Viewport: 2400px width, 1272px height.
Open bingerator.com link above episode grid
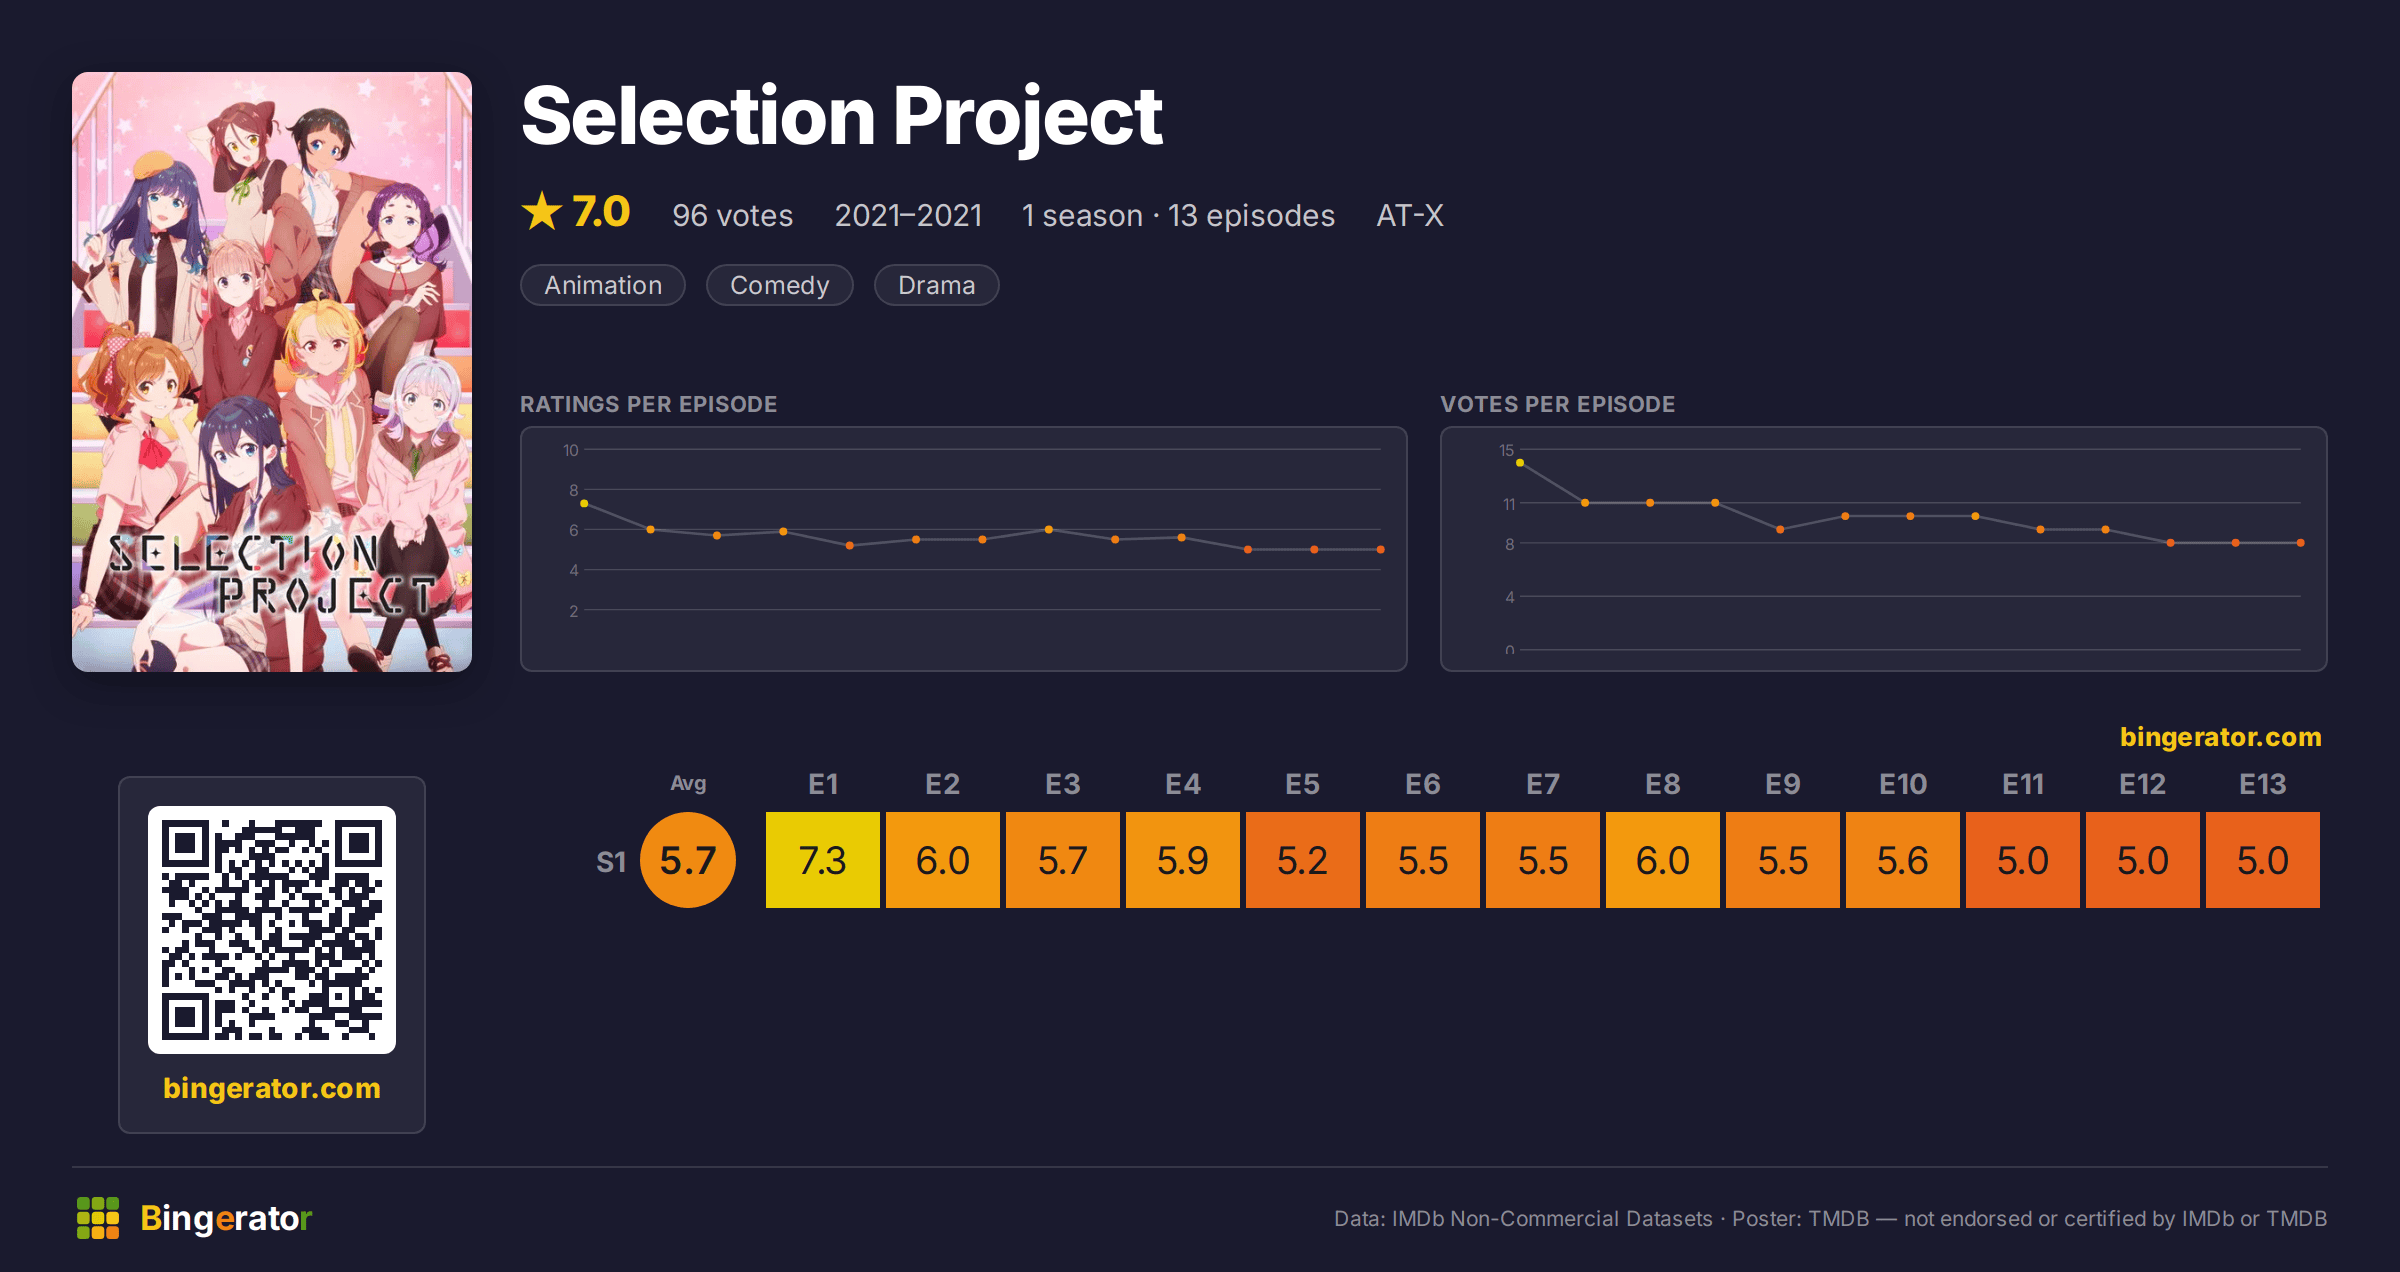click(2221, 737)
